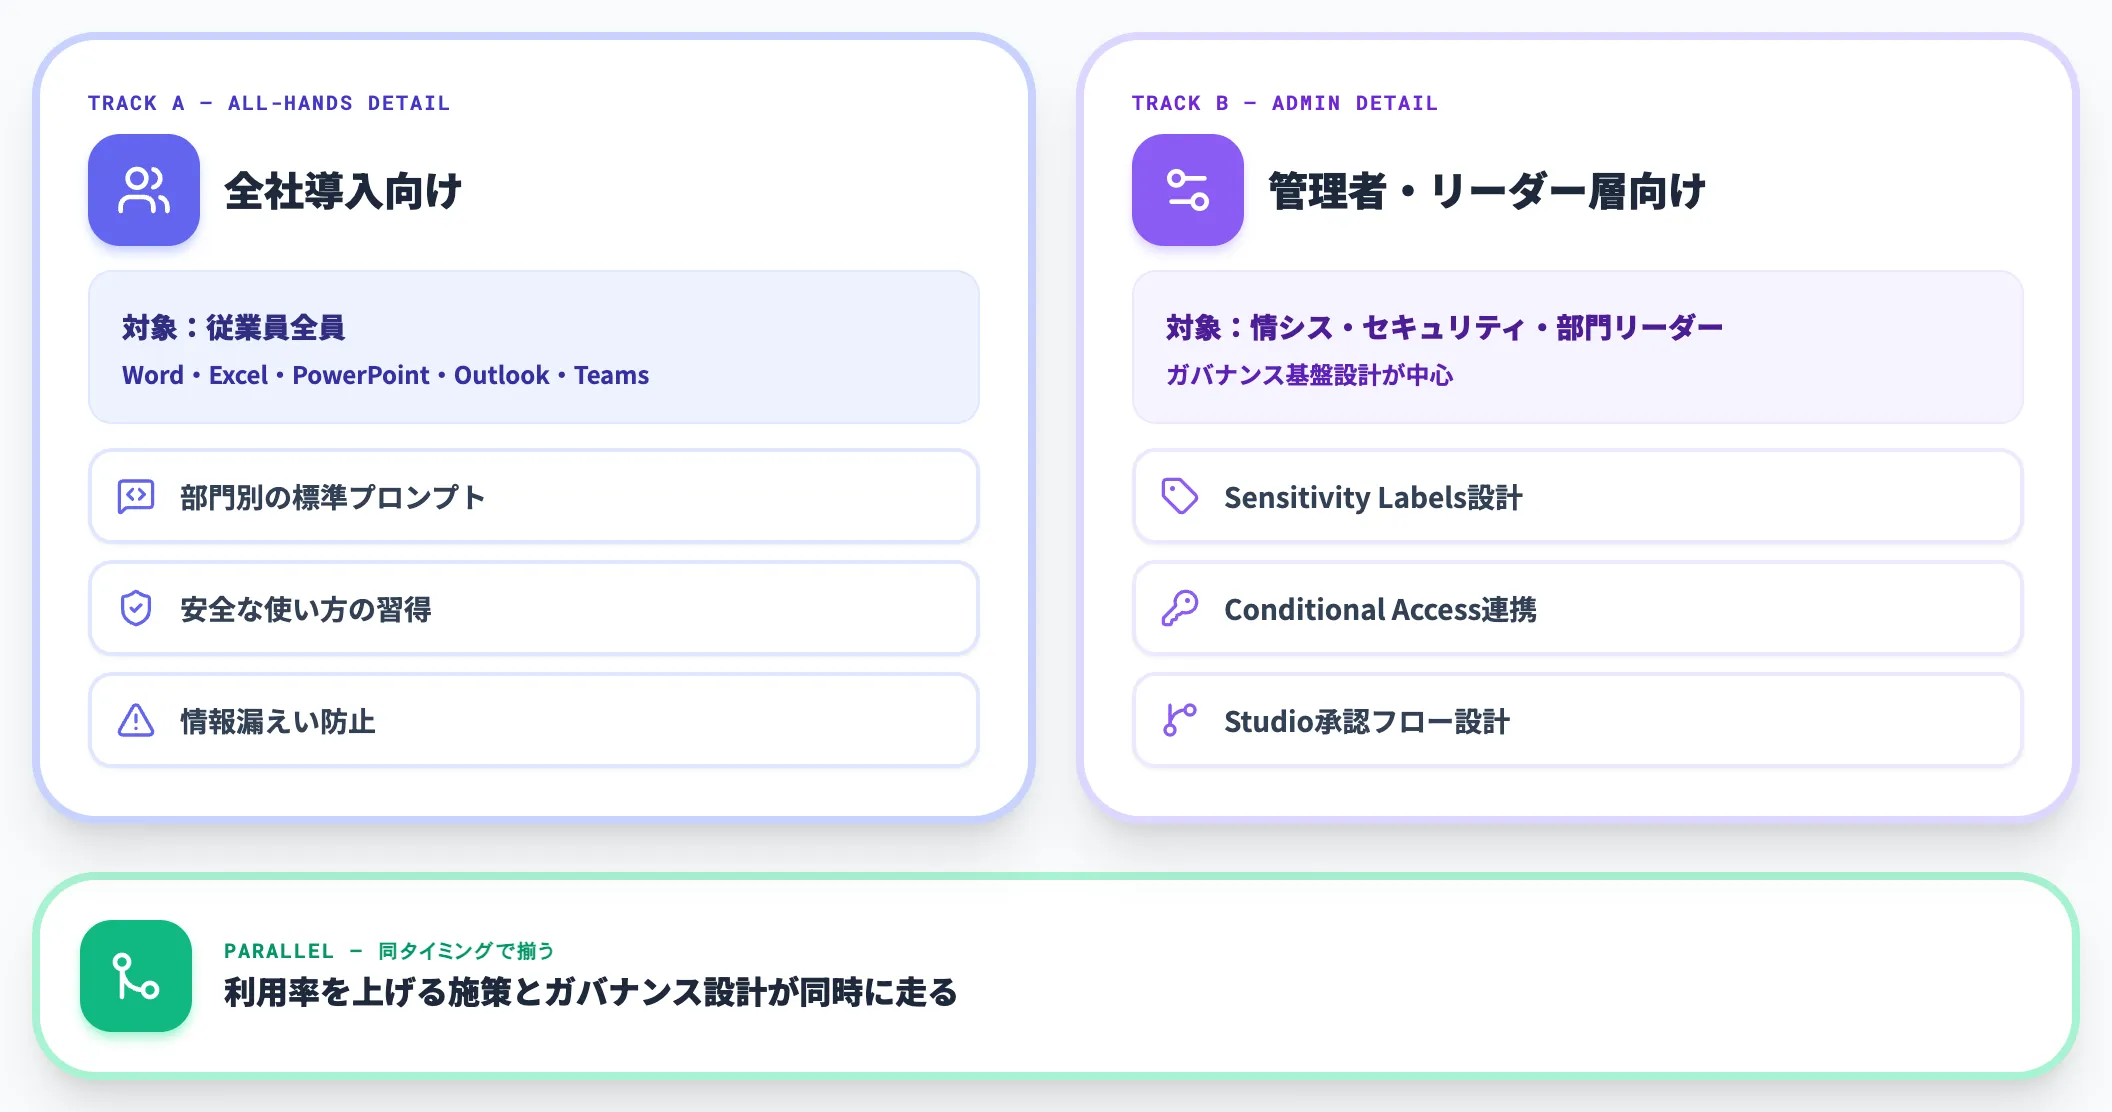Click the warning triangle icon next to 情報漏えい防止
Screen dimensions: 2112x1112
(136, 720)
